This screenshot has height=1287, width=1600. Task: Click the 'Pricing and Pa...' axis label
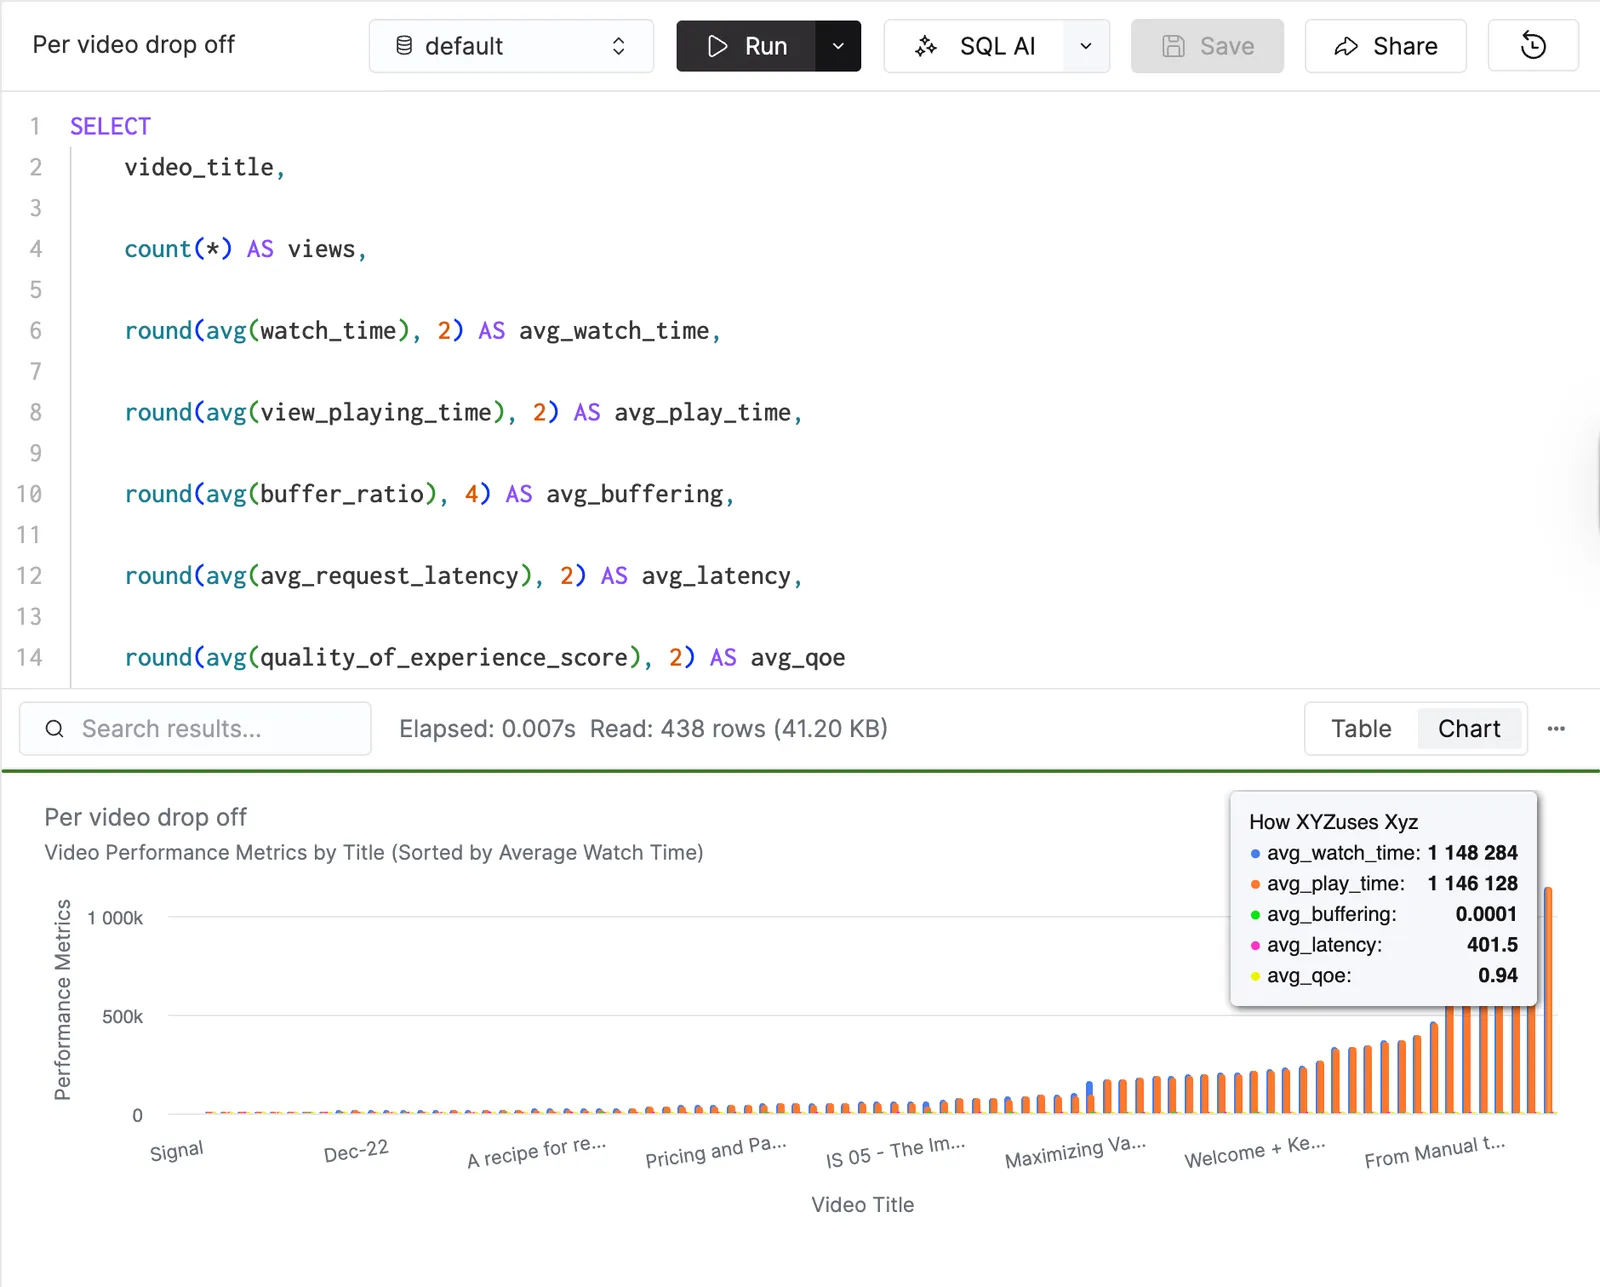point(716,1152)
